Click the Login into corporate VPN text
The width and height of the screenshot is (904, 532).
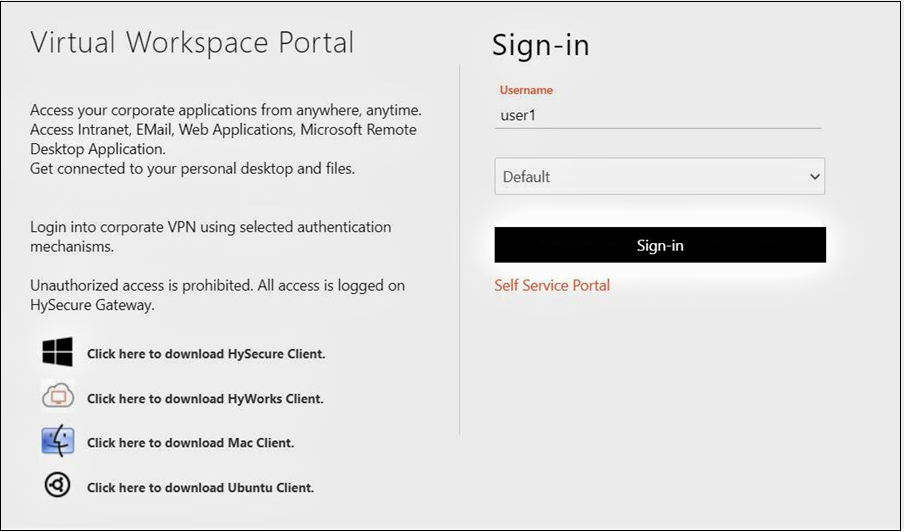coord(210,236)
